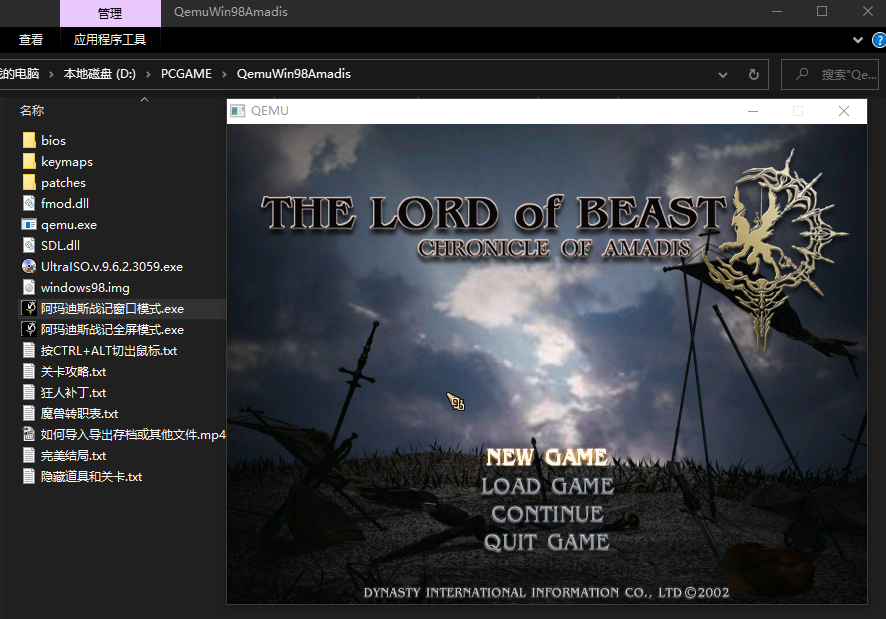The height and width of the screenshot is (619, 886).
Task: Select the 完美结局.txt file name
Action: 73,455
